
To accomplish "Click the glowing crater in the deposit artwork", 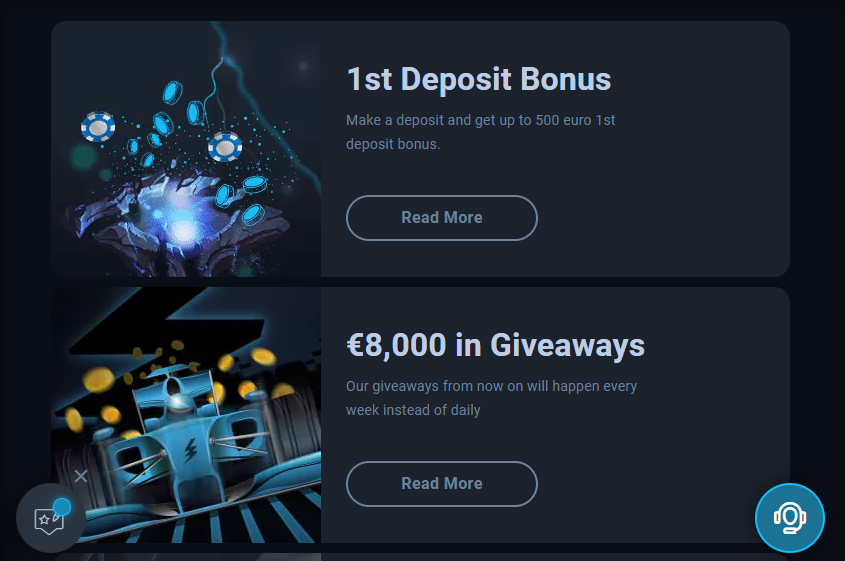I will pyautogui.click(x=178, y=218).
